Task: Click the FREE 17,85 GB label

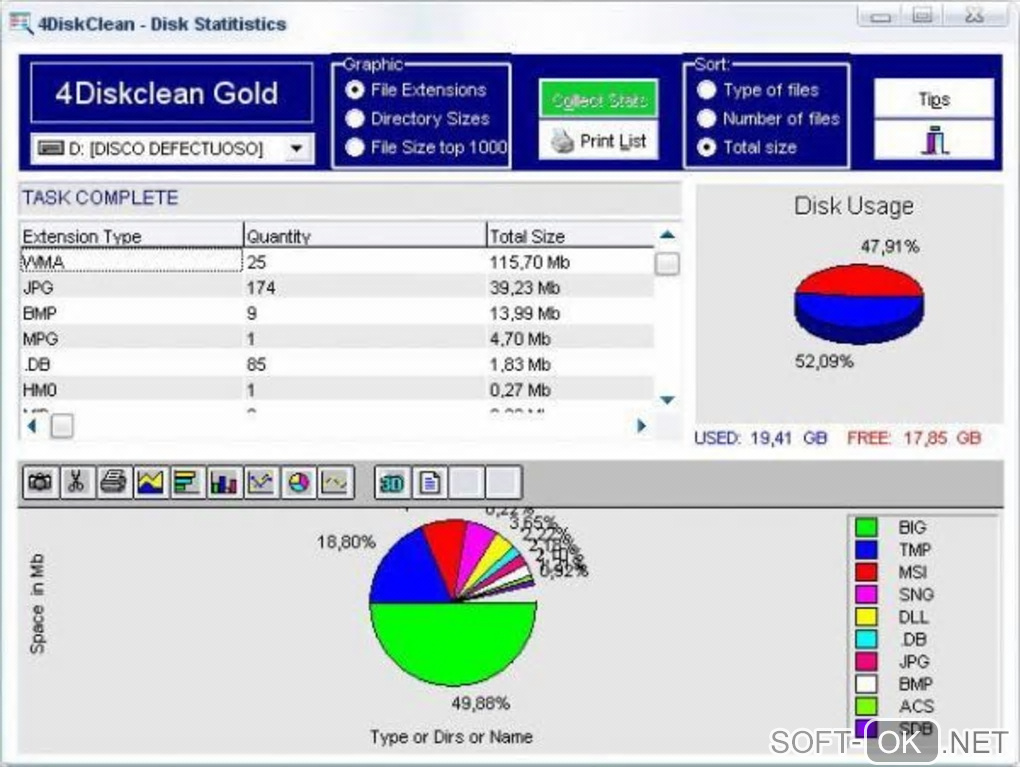Action: tap(914, 438)
